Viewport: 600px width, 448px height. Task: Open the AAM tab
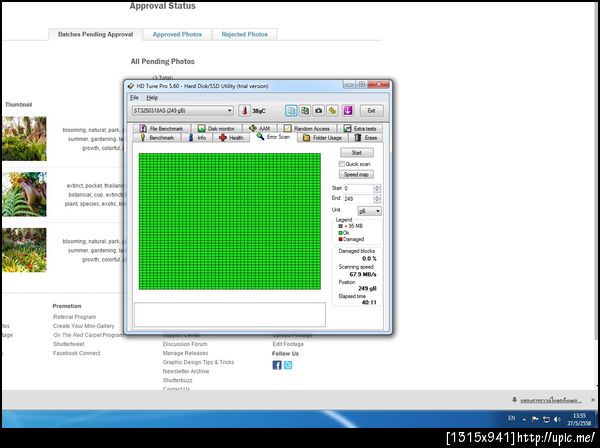click(260, 129)
